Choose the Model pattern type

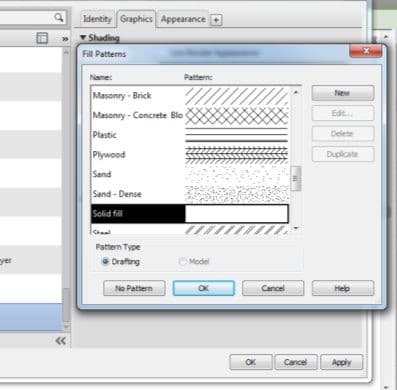pos(182,261)
